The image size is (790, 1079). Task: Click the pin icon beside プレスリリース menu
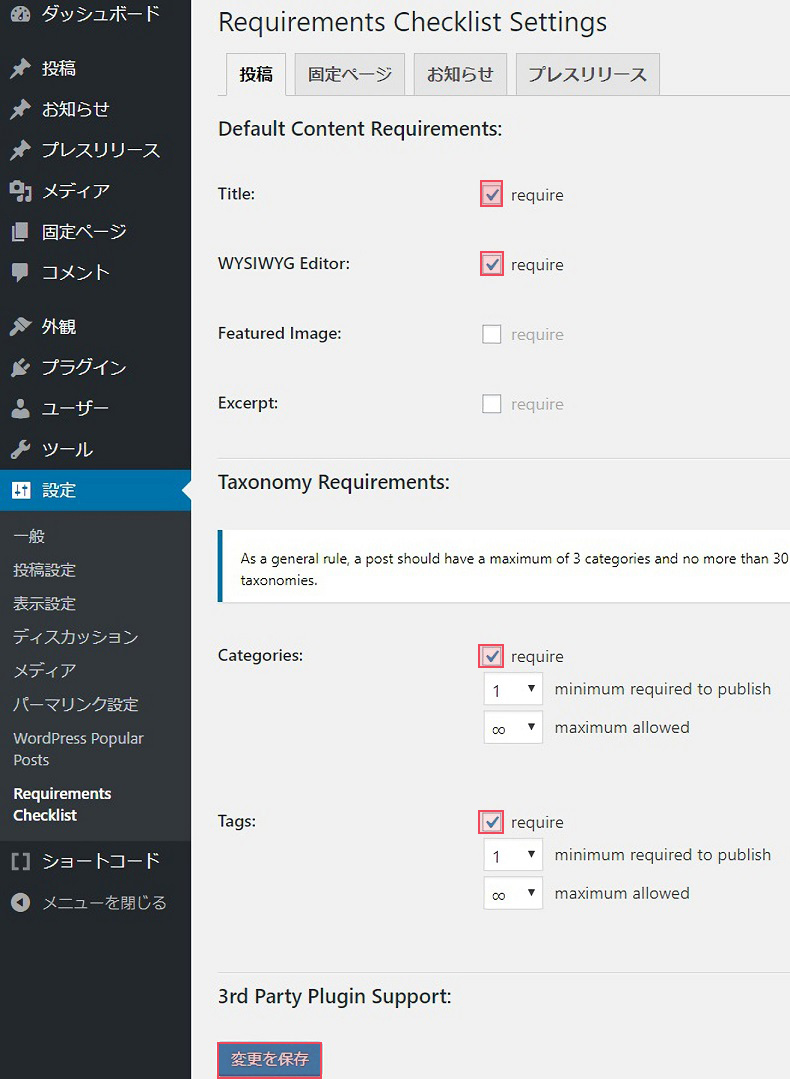[21, 149]
